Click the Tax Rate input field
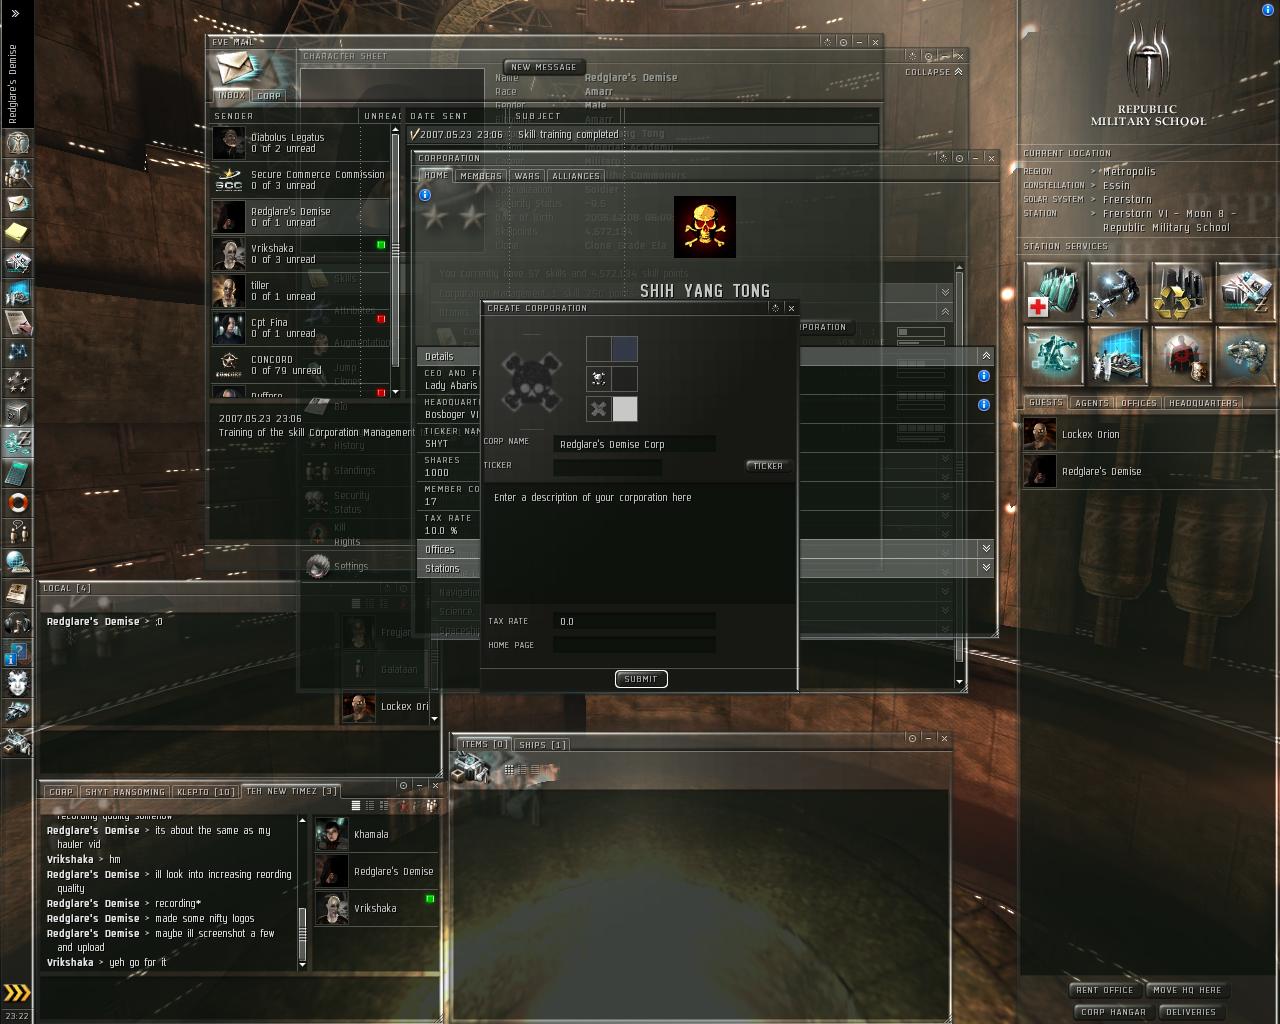The height and width of the screenshot is (1024, 1280). click(634, 621)
